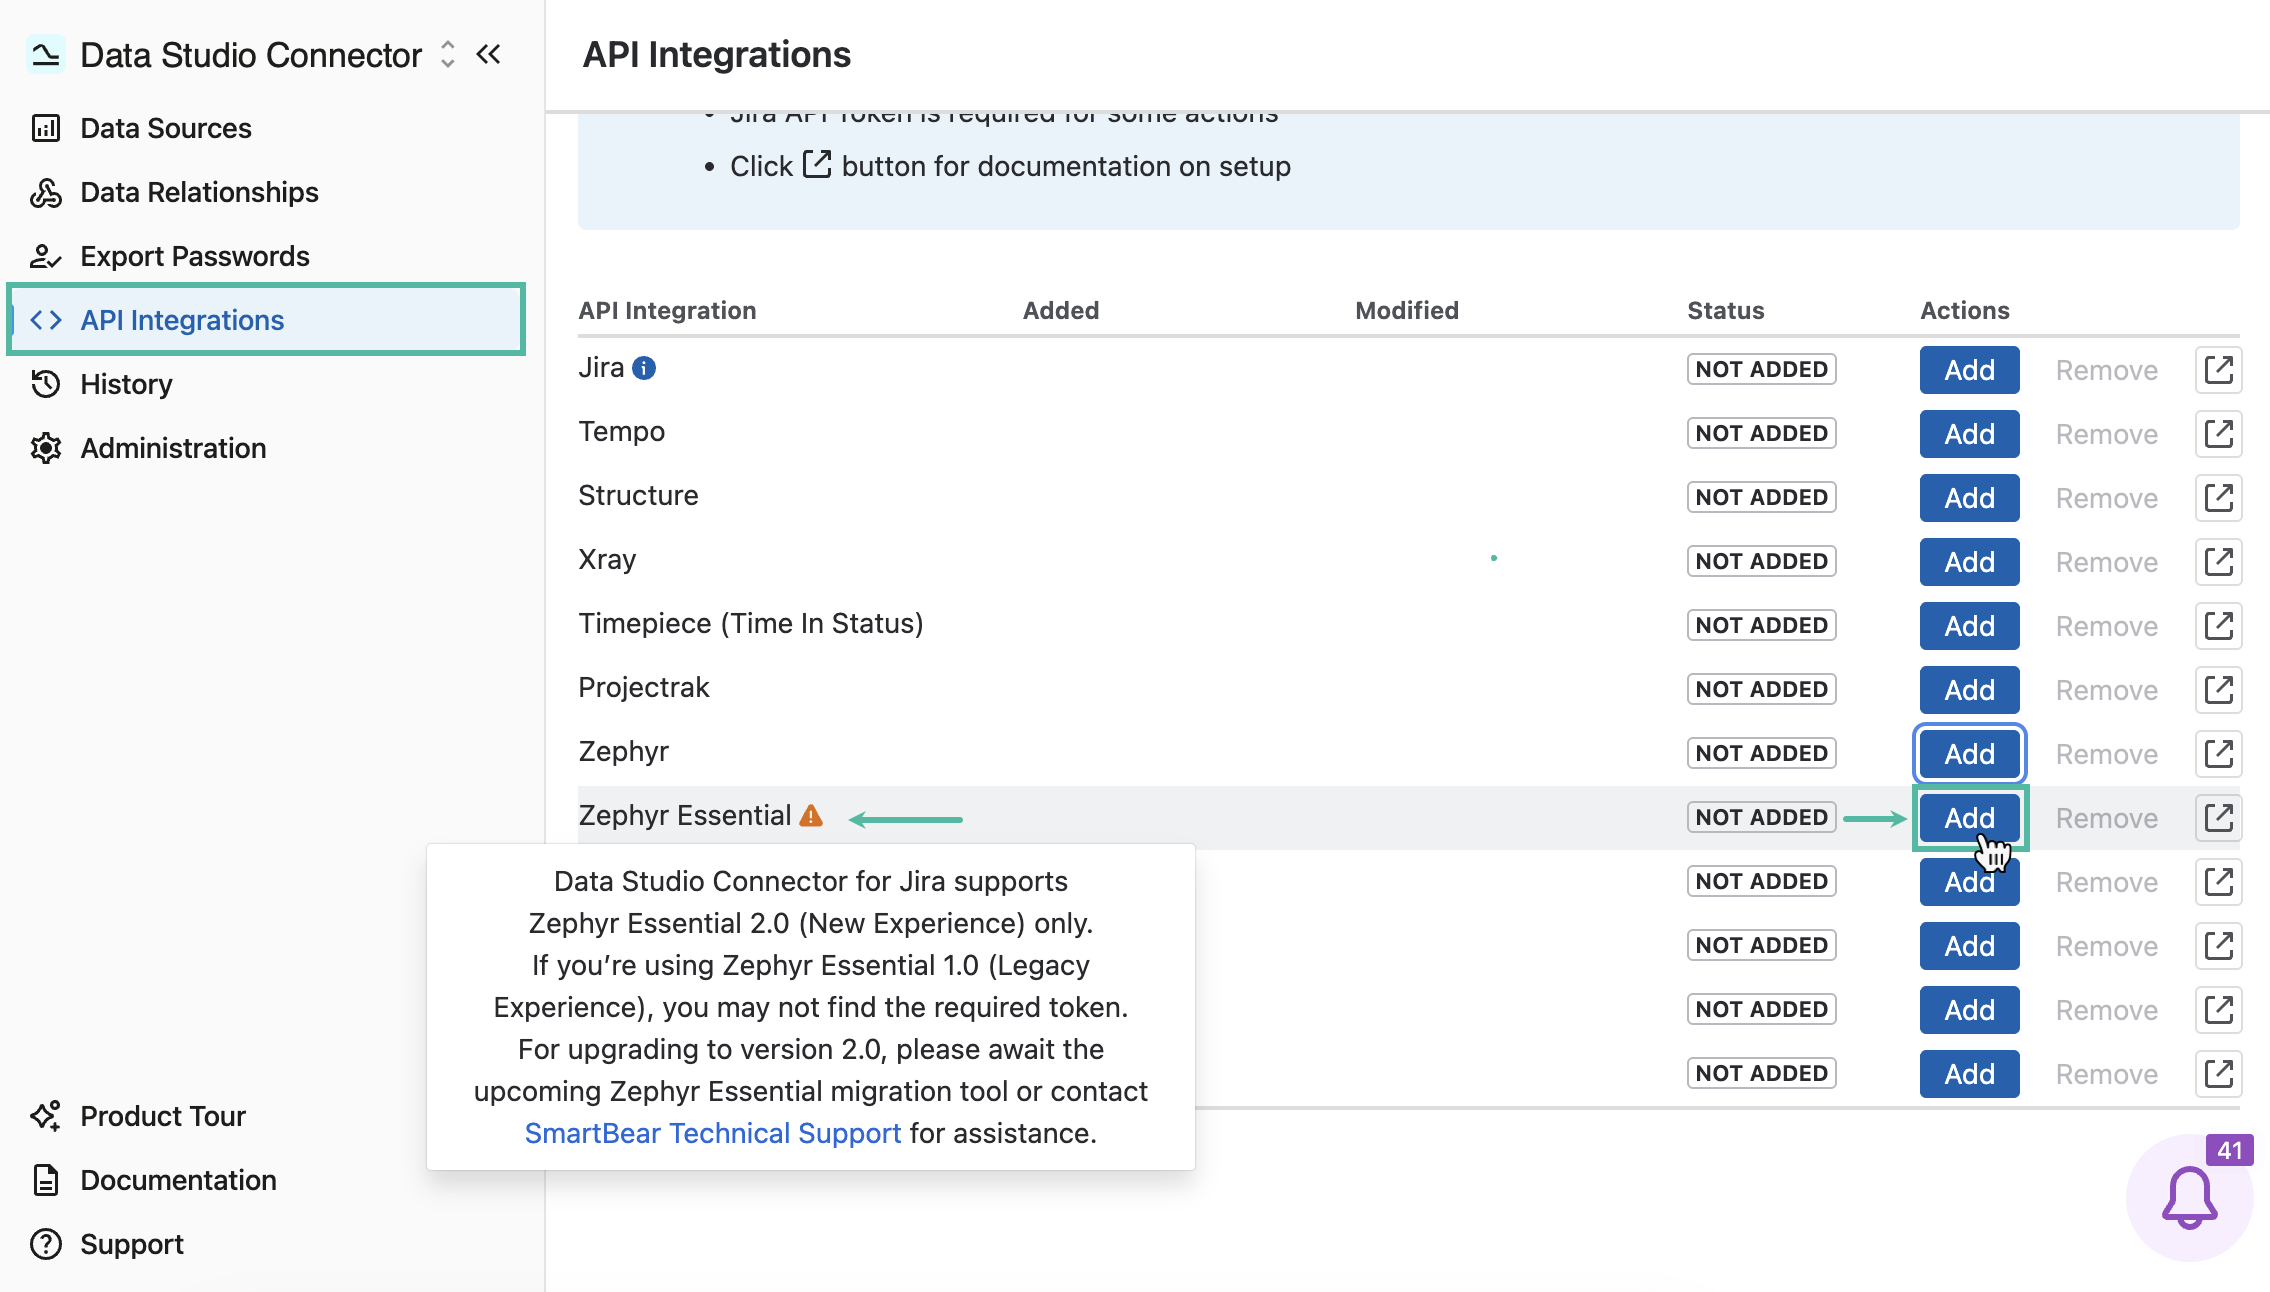The width and height of the screenshot is (2270, 1292).
Task: Start the Product Tour
Action: tap(162, 1116)
